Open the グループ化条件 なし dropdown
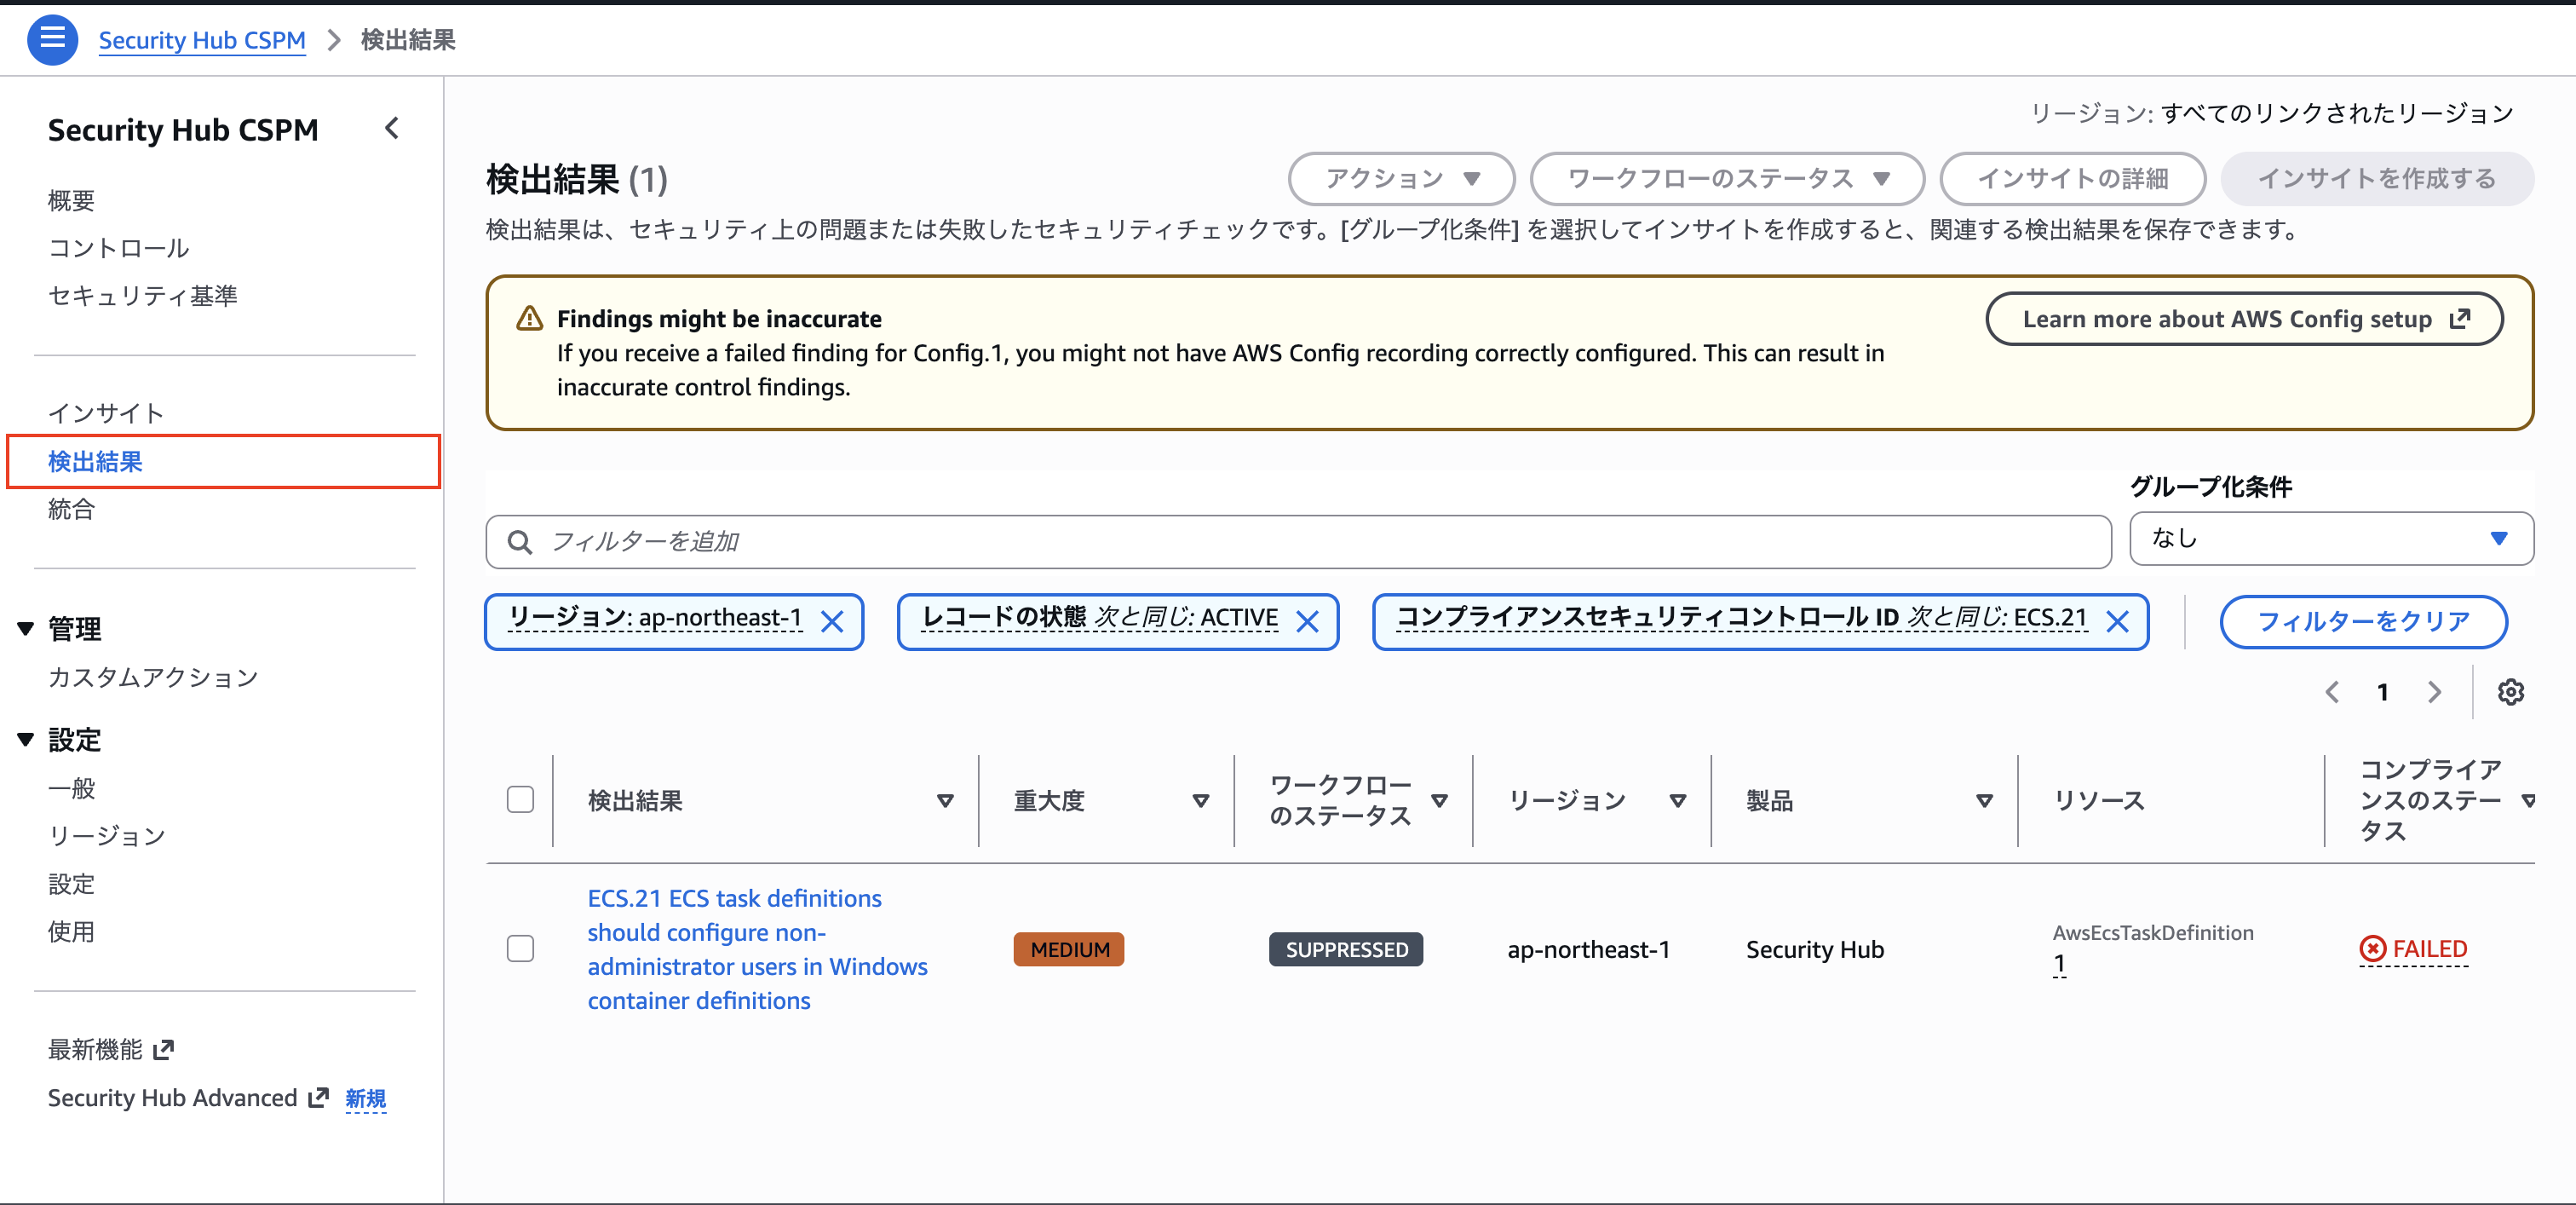 coord(2331,539)
